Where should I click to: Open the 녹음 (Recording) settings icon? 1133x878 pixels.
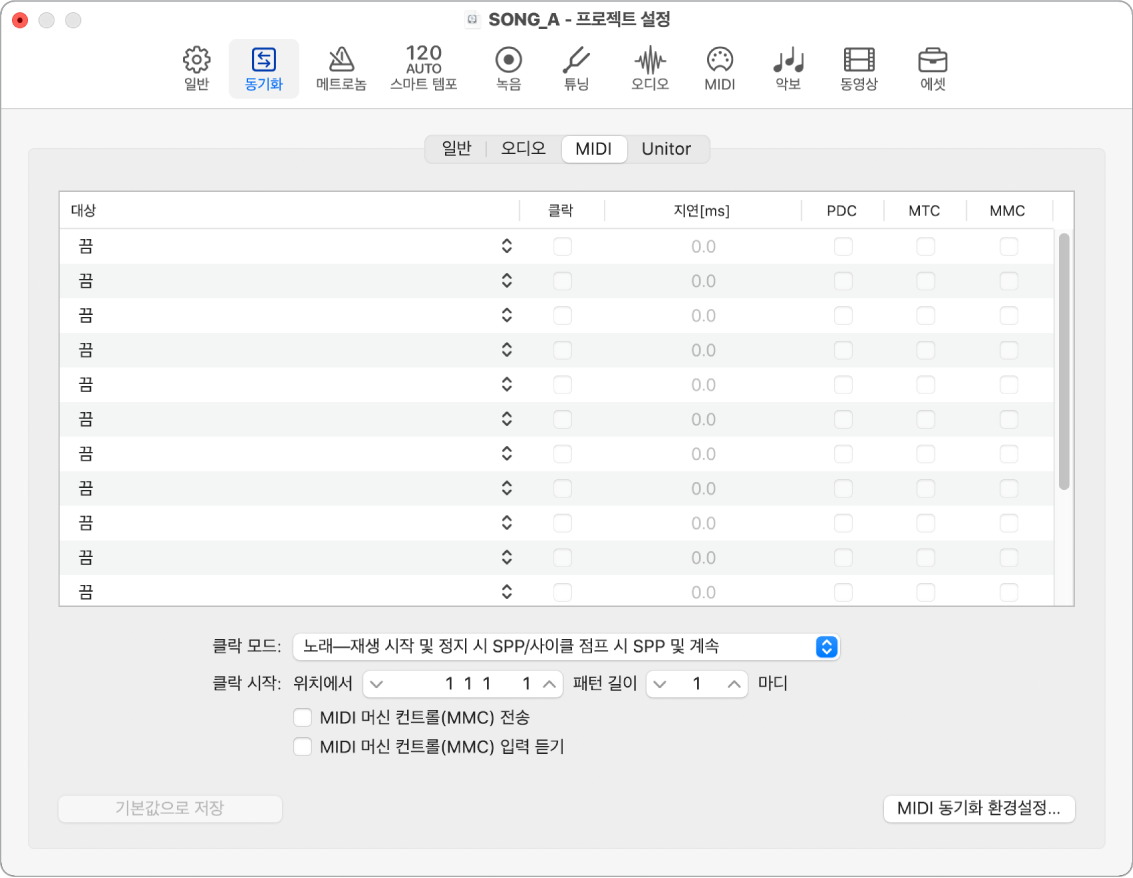coord(509,69)
